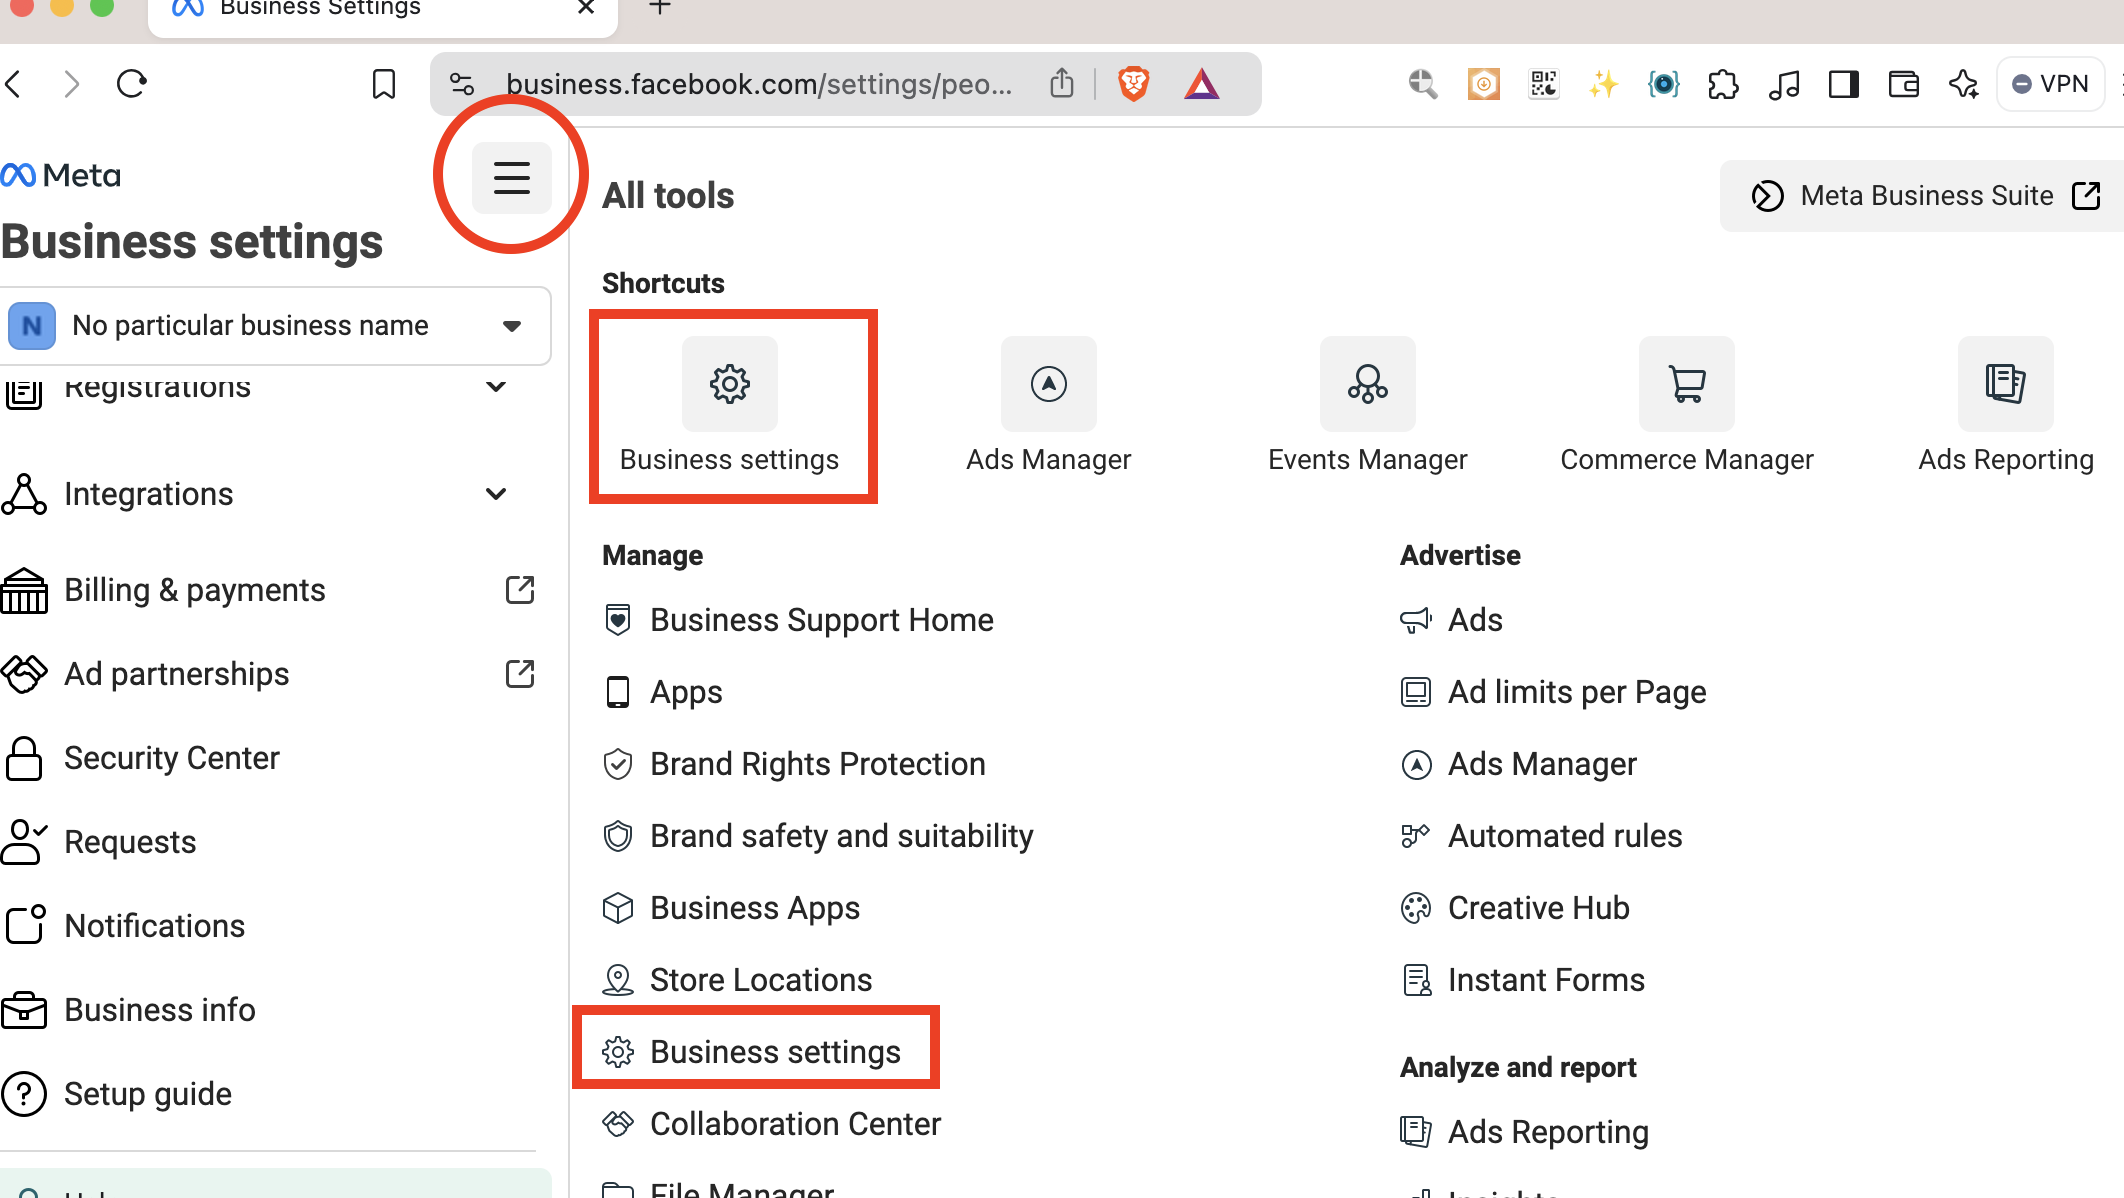Open Ads Manager shortcut icon
Viewport: 2124px width, 1198px height.
(x=1048, y=384)
